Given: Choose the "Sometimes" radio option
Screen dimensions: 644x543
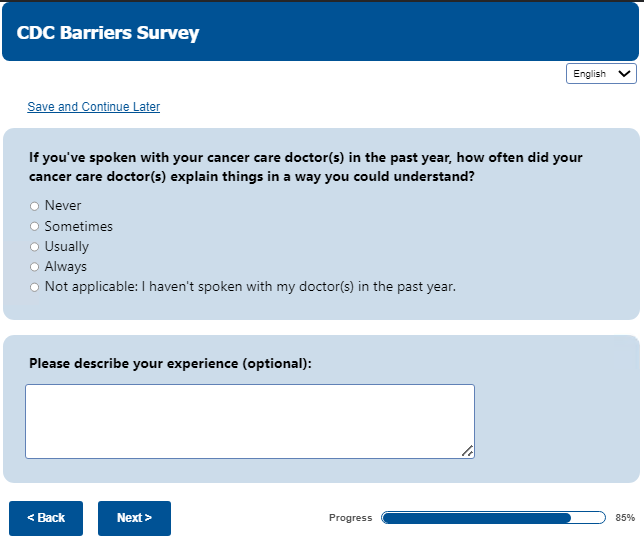Looking at the screenshot, I should click(34, 226).
